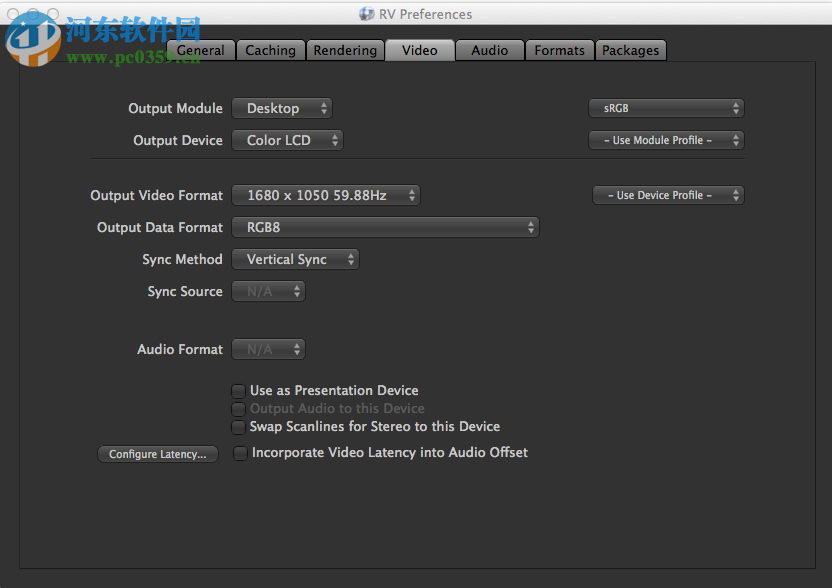Open the Use Module Profile dropdown

[x=666, y=140]
